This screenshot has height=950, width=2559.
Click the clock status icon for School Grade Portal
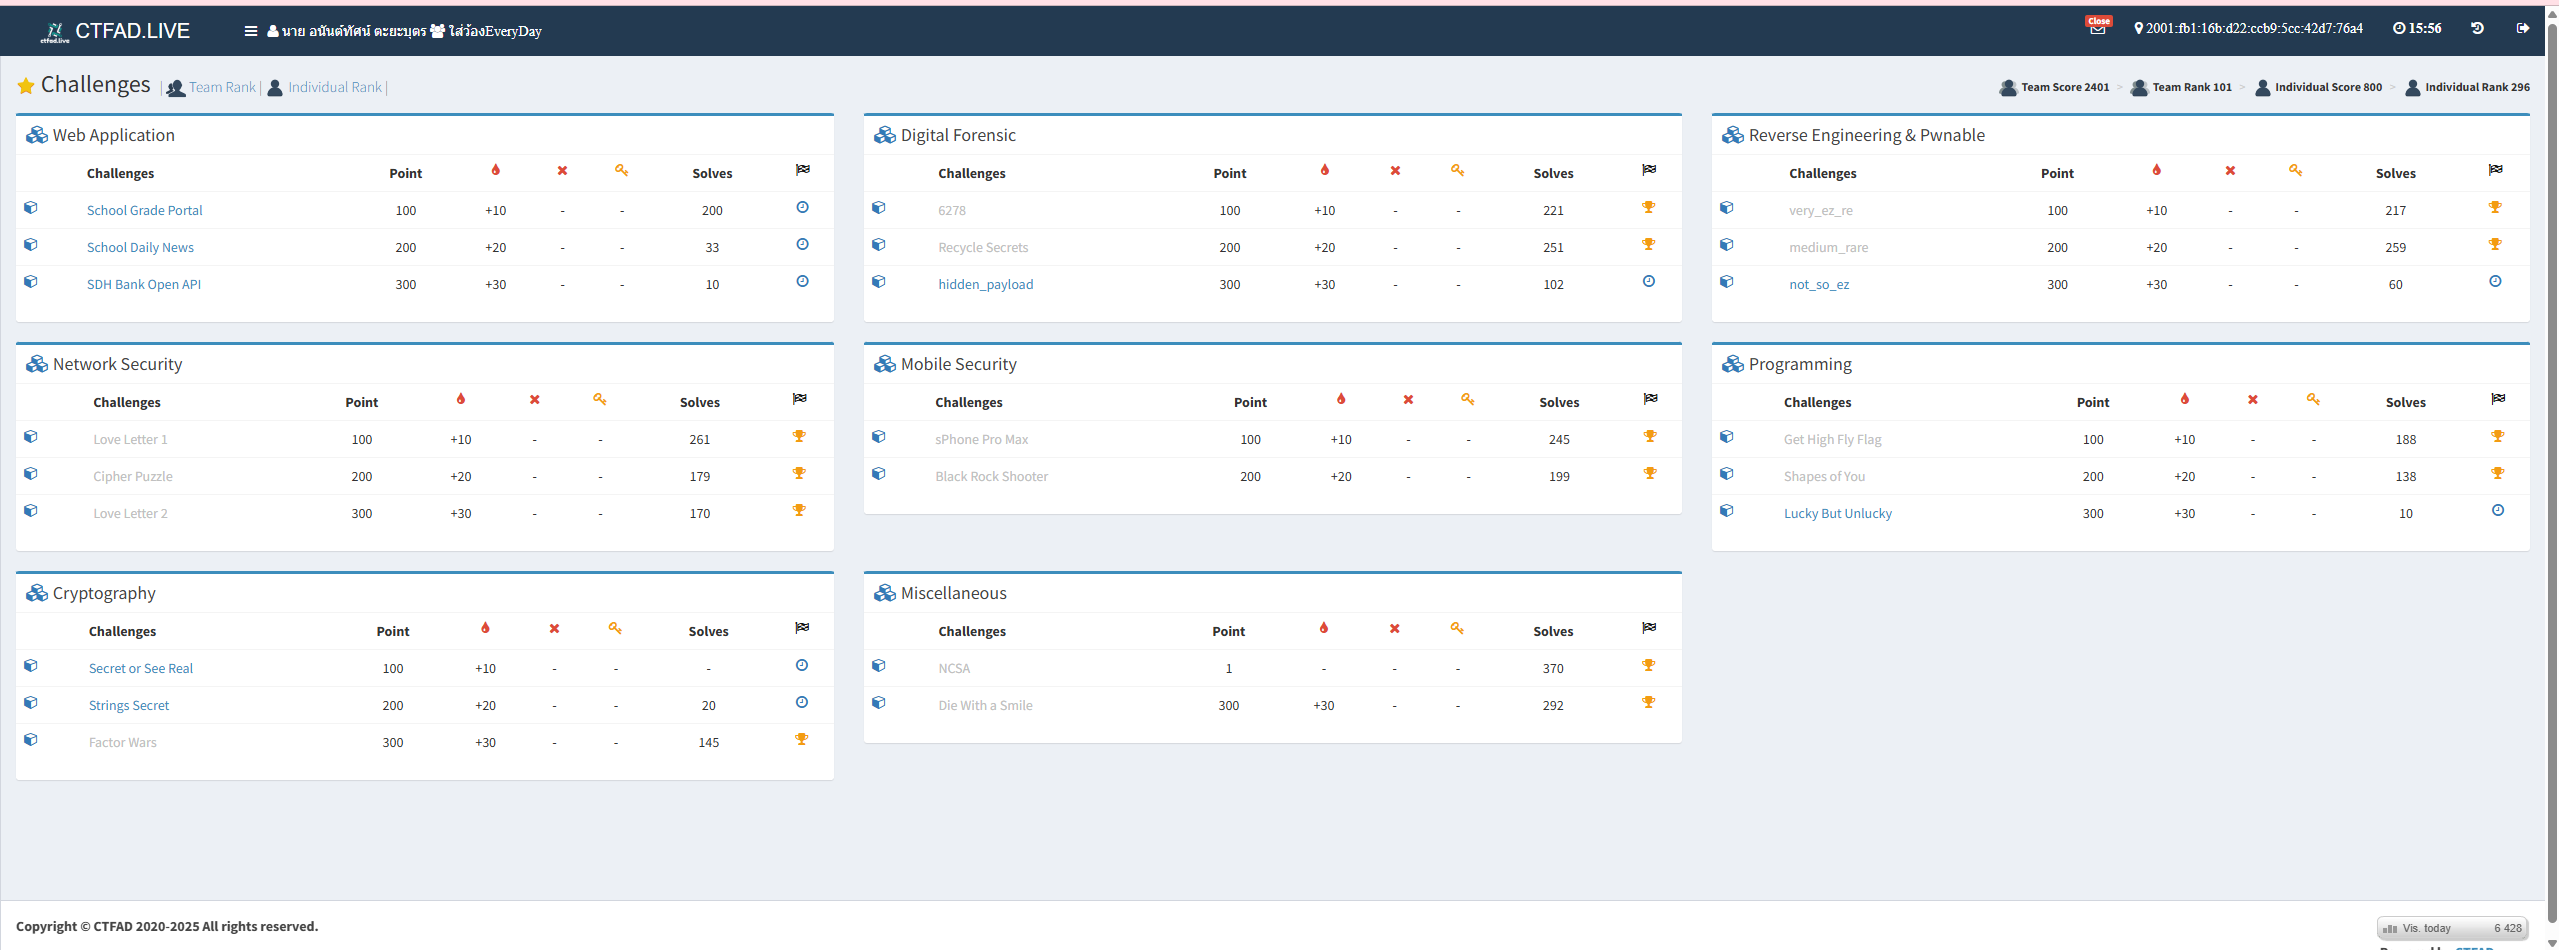(802, 208)
